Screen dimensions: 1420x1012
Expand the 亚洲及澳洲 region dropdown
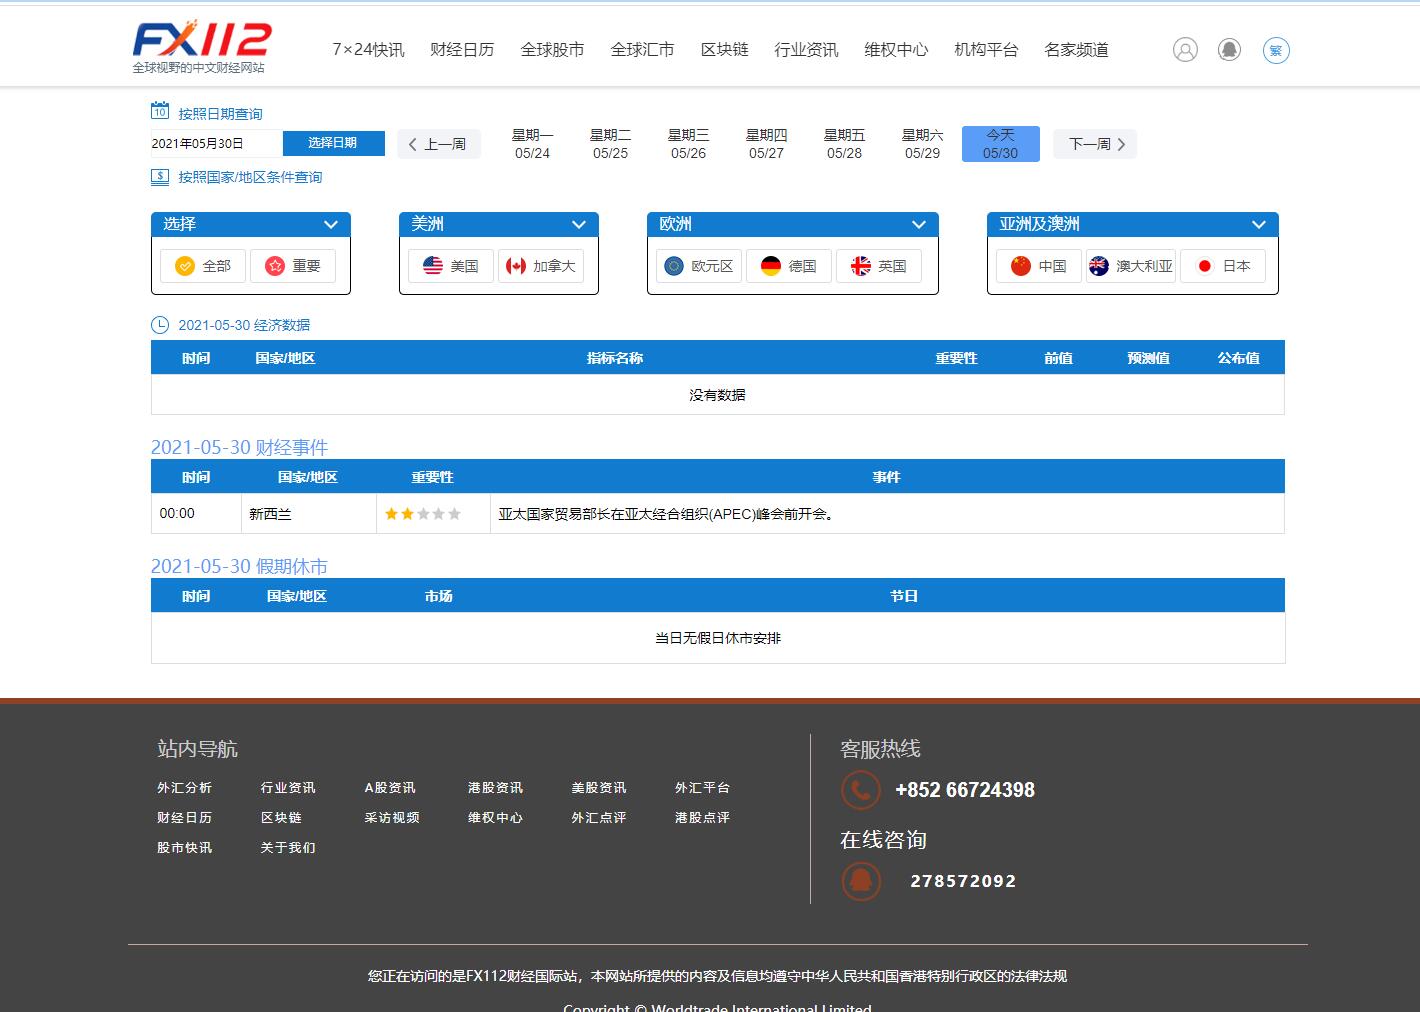pyautogui.click(x=1258, y=225)
